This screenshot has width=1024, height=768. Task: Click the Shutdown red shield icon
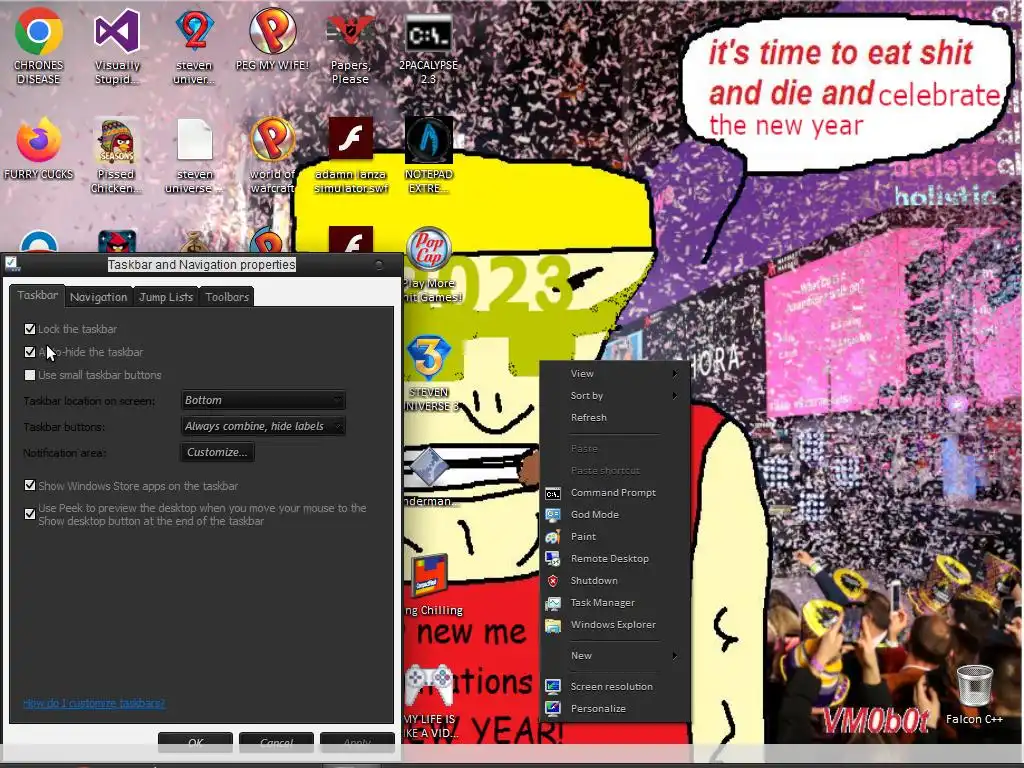[552, 581]
